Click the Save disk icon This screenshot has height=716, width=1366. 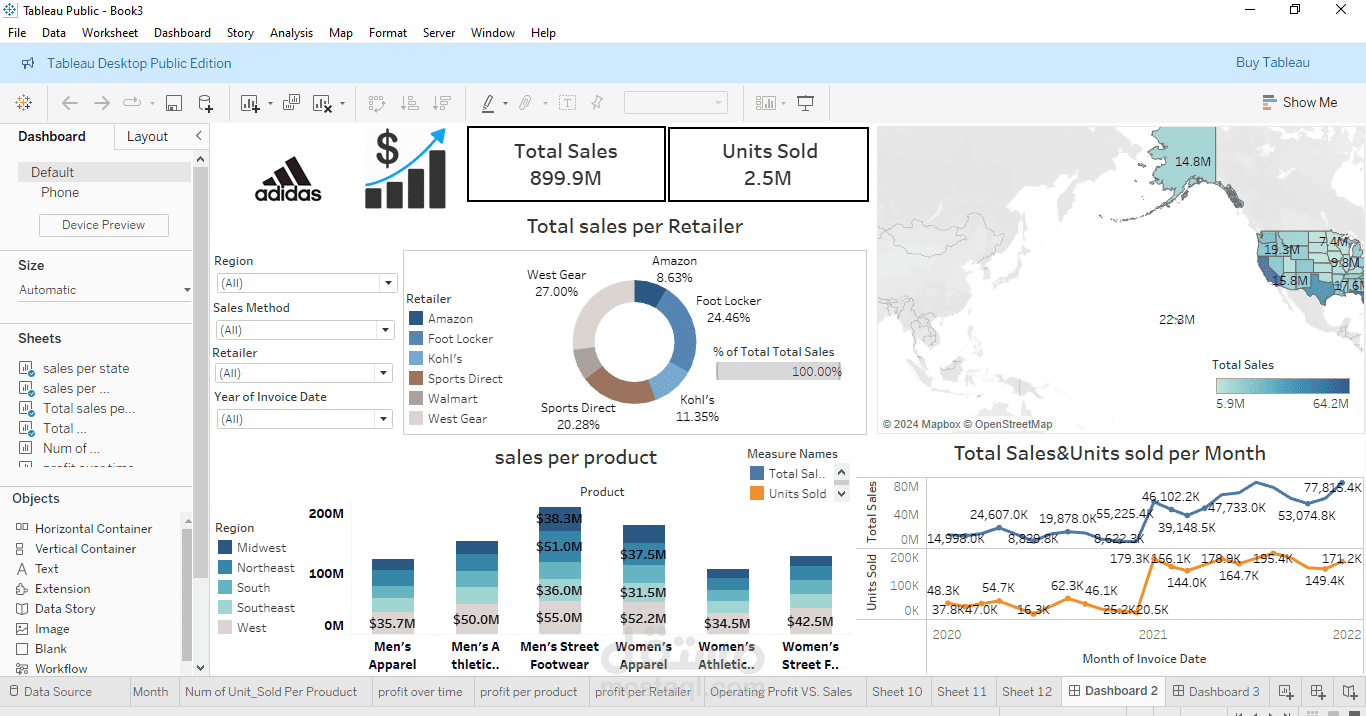pos(174,103)
